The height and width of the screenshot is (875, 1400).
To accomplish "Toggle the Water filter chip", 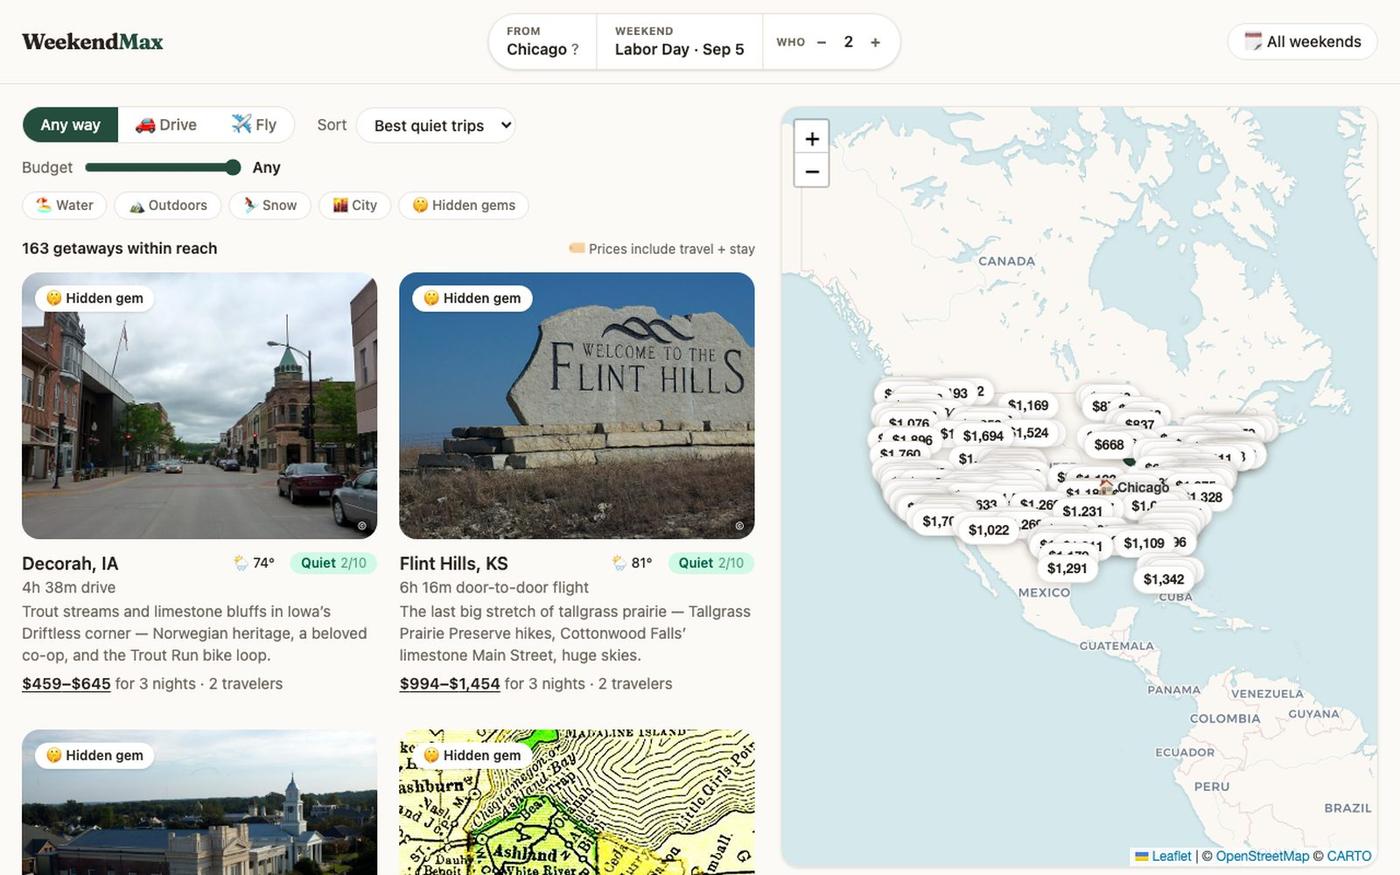I will 64,205.
